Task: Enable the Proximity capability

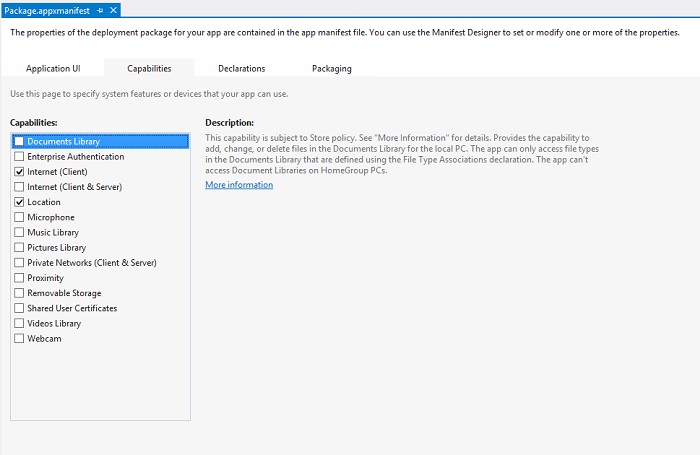Action: click(x=19, y=278)
